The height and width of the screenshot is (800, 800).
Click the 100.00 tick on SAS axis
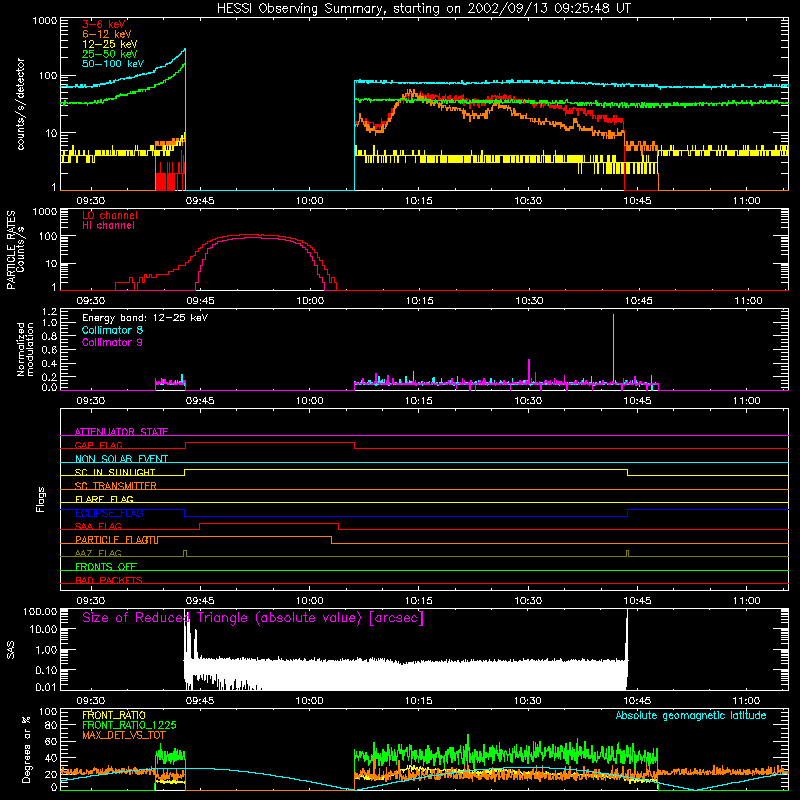[40, 611]
